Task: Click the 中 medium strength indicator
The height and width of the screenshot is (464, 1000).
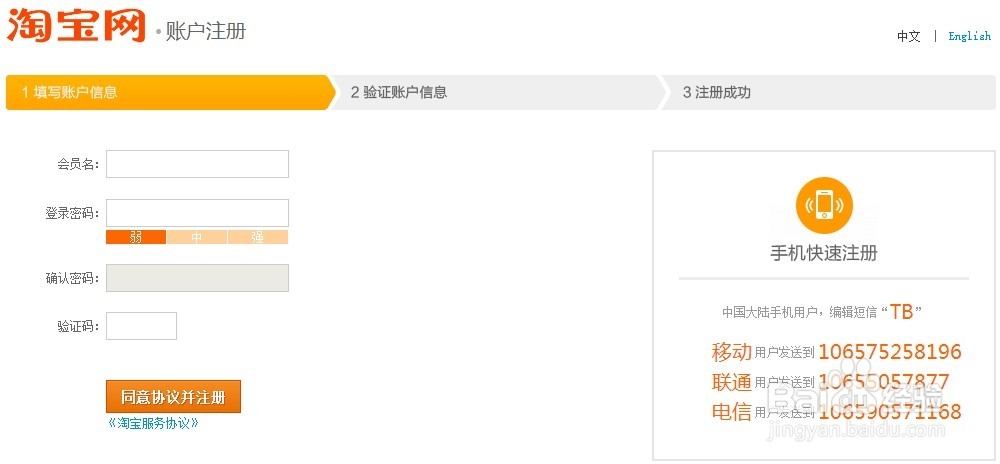Action: tap(197, 237)
